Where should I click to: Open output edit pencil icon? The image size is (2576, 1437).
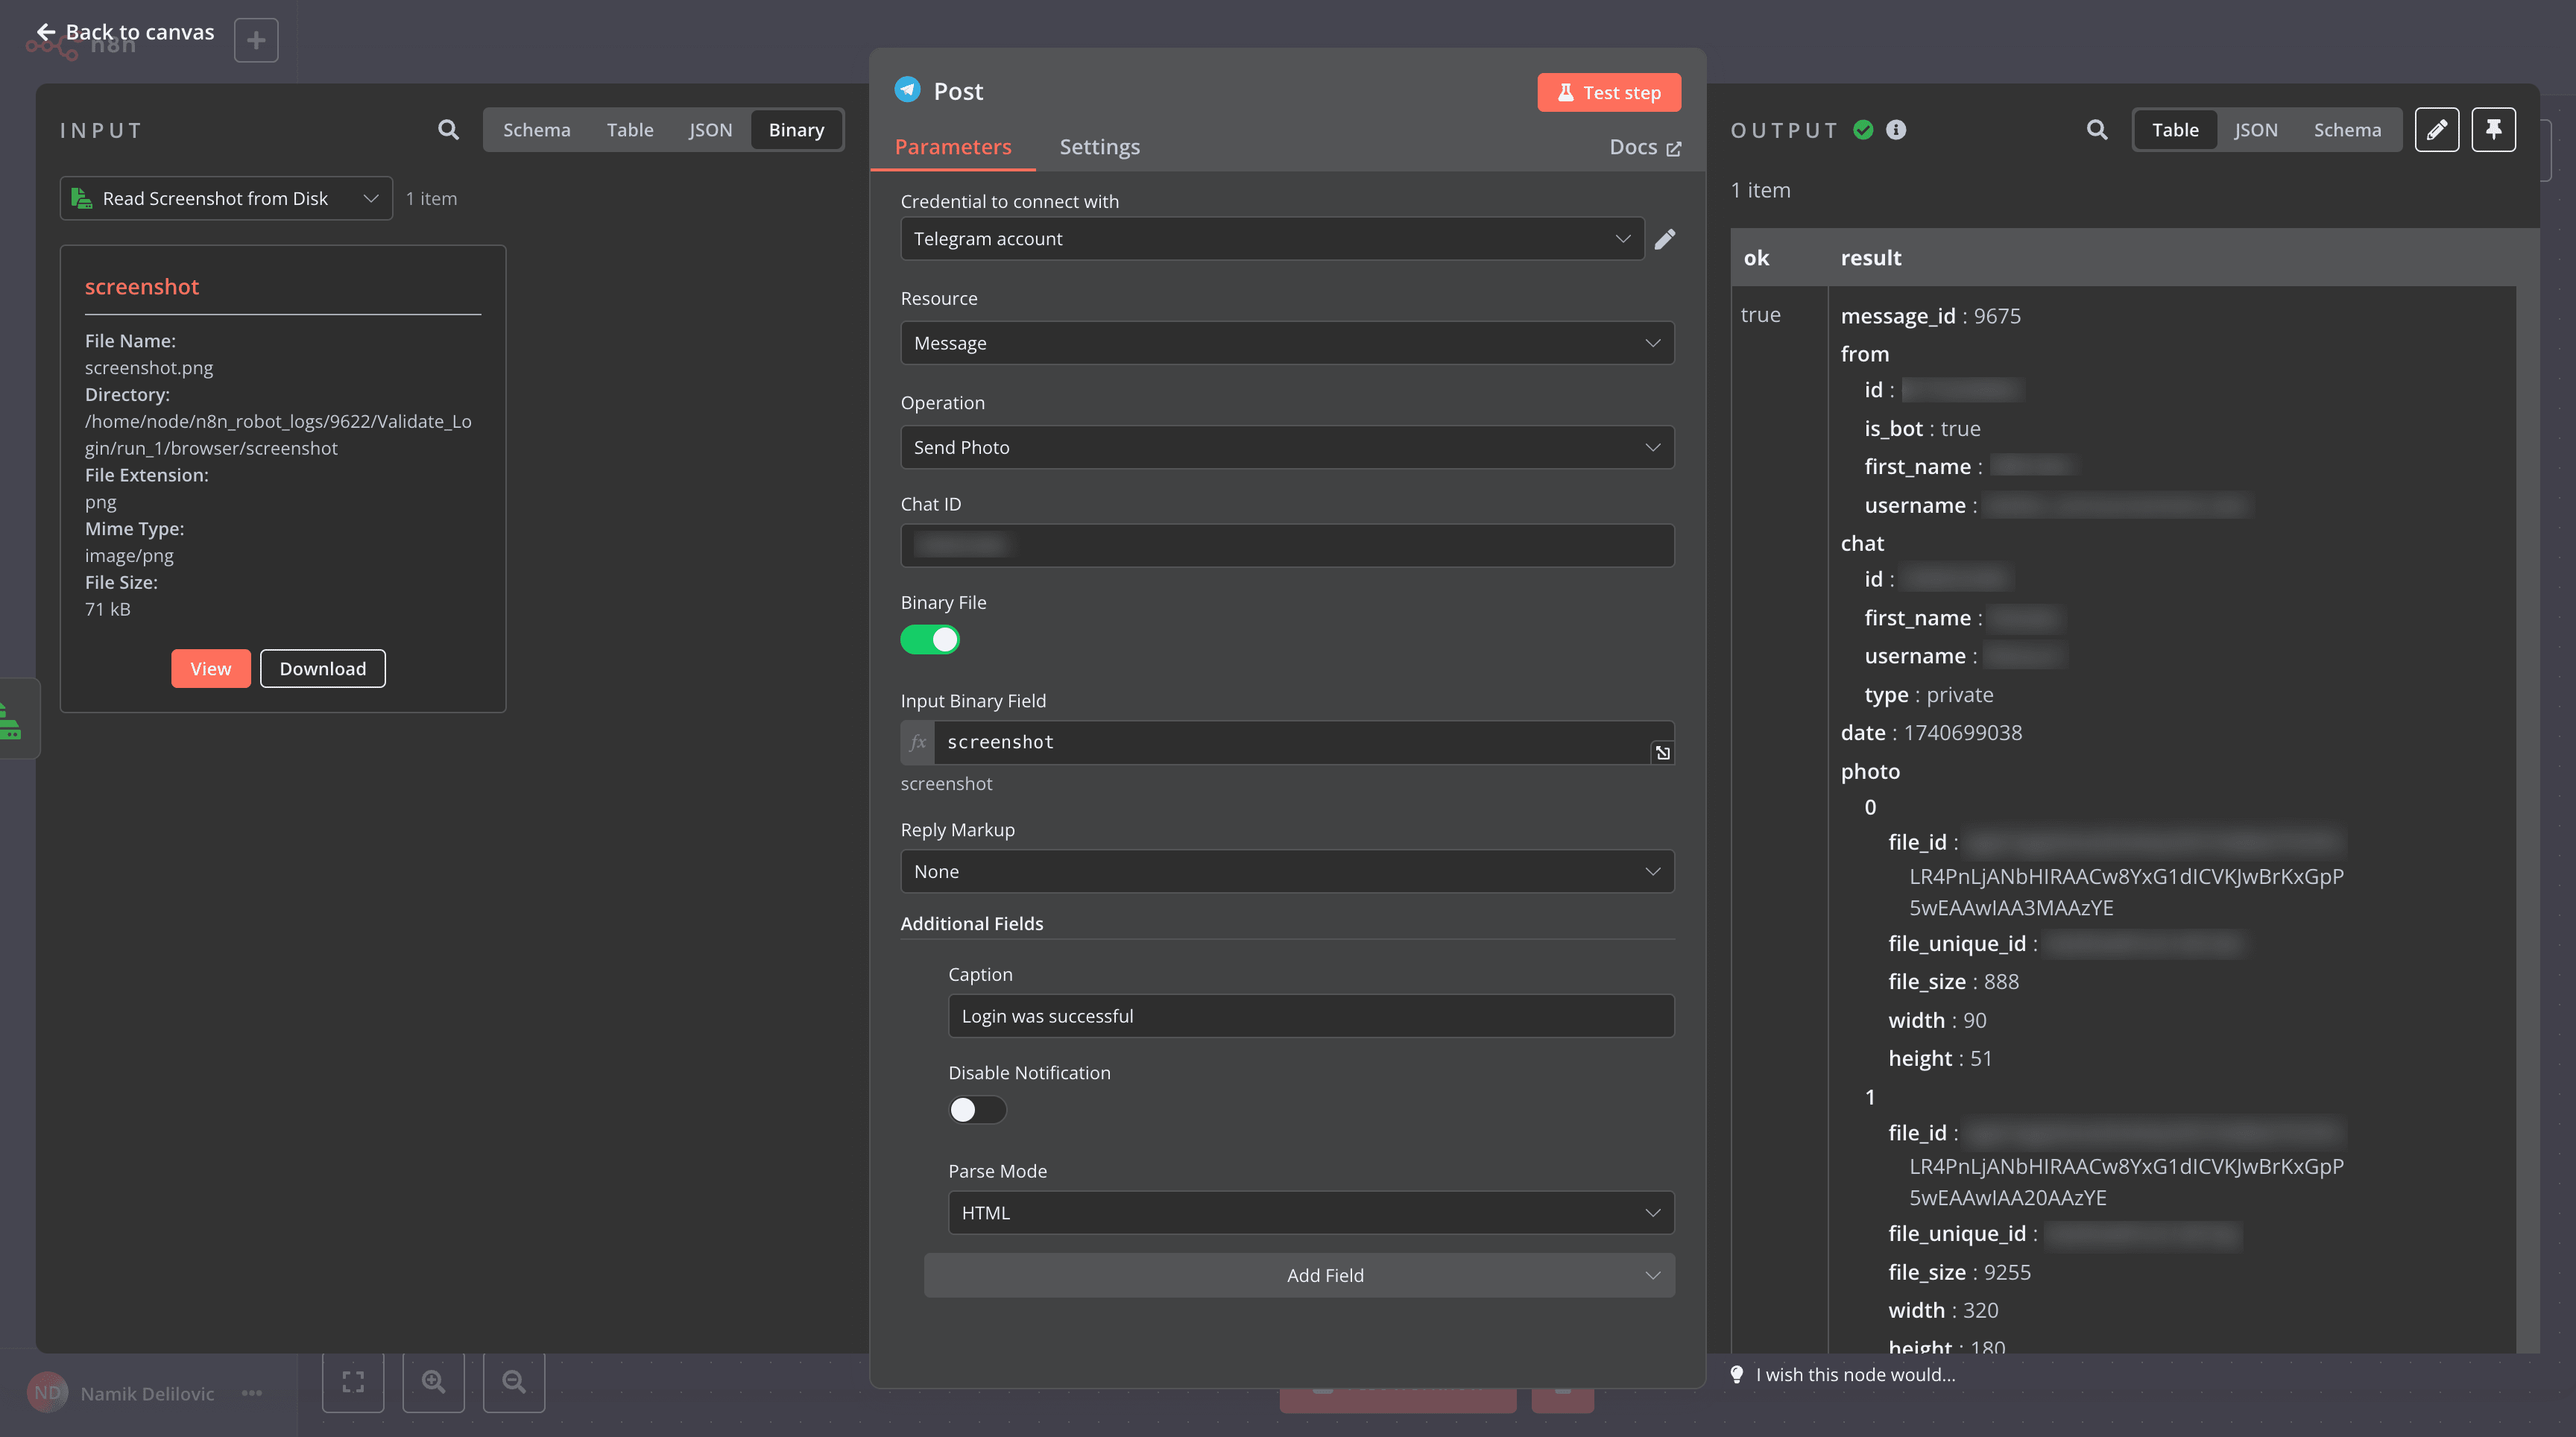pos(2437,129)
